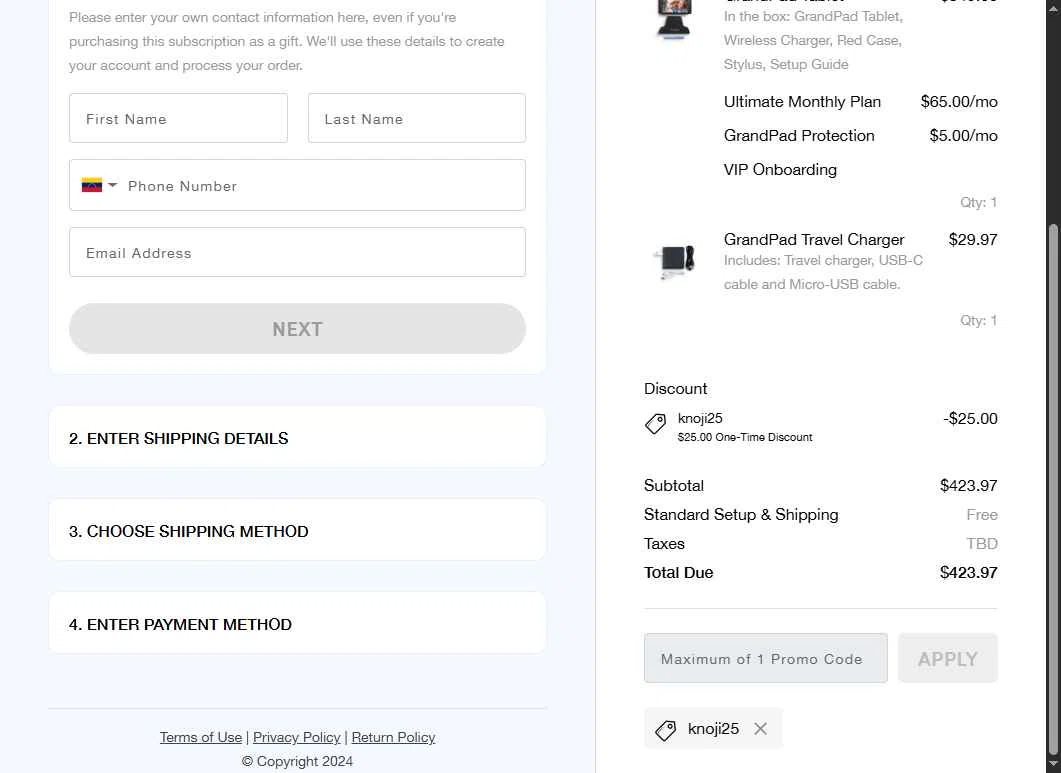The width and height of the screenshot is (1061, 773).
Task: Click the Venezuela flag icon
Action: tap(92, 185)
